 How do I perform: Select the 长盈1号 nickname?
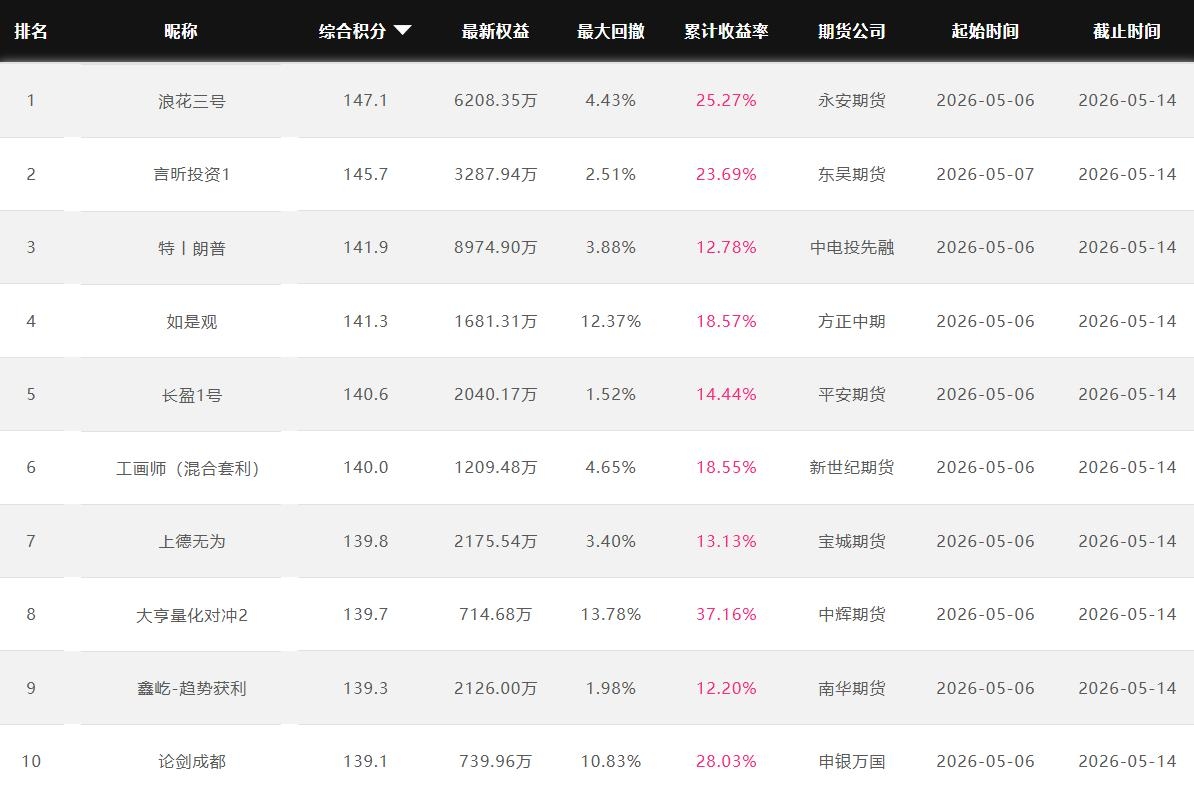click(192, 395)
